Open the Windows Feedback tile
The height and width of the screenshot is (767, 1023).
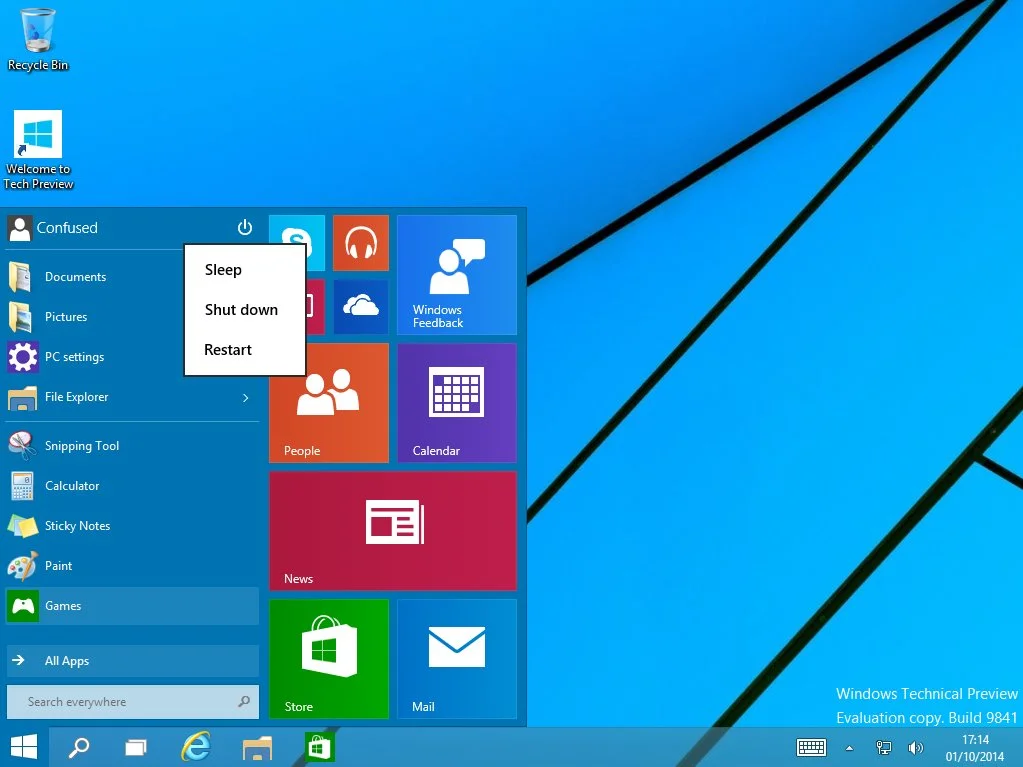(x=457, y=275)
